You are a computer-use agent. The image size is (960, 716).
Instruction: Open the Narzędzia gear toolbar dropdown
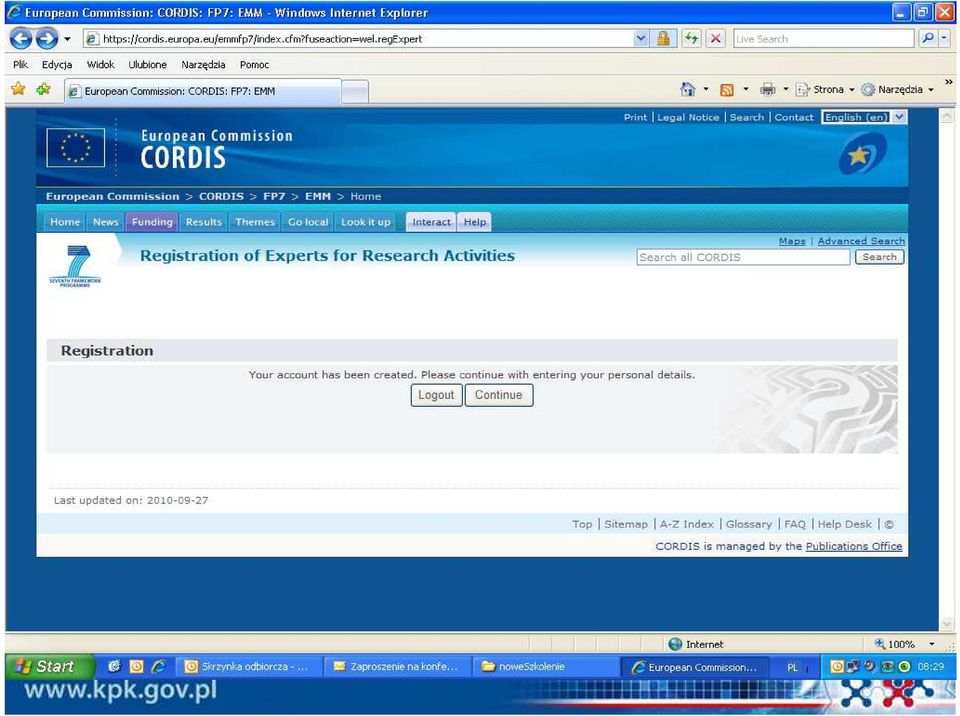[x=897, y=89]
